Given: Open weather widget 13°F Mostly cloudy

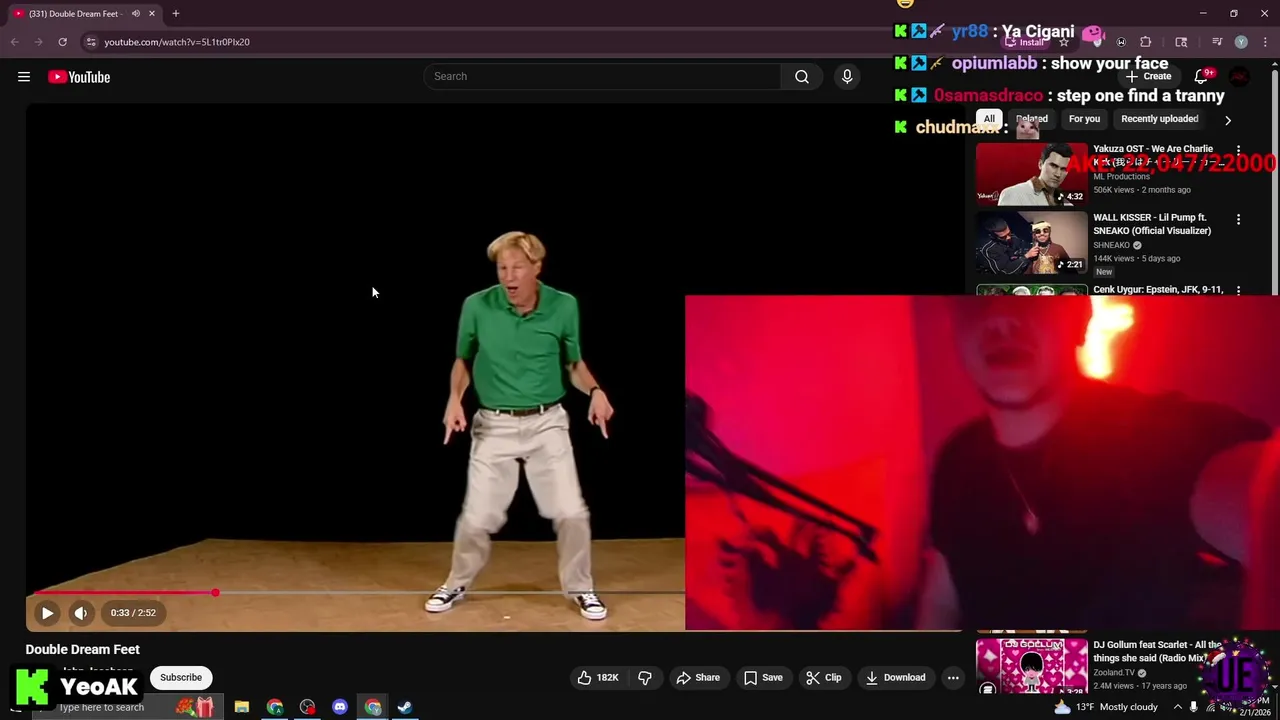Looking at the screenshot, I should pos(1108,707).
